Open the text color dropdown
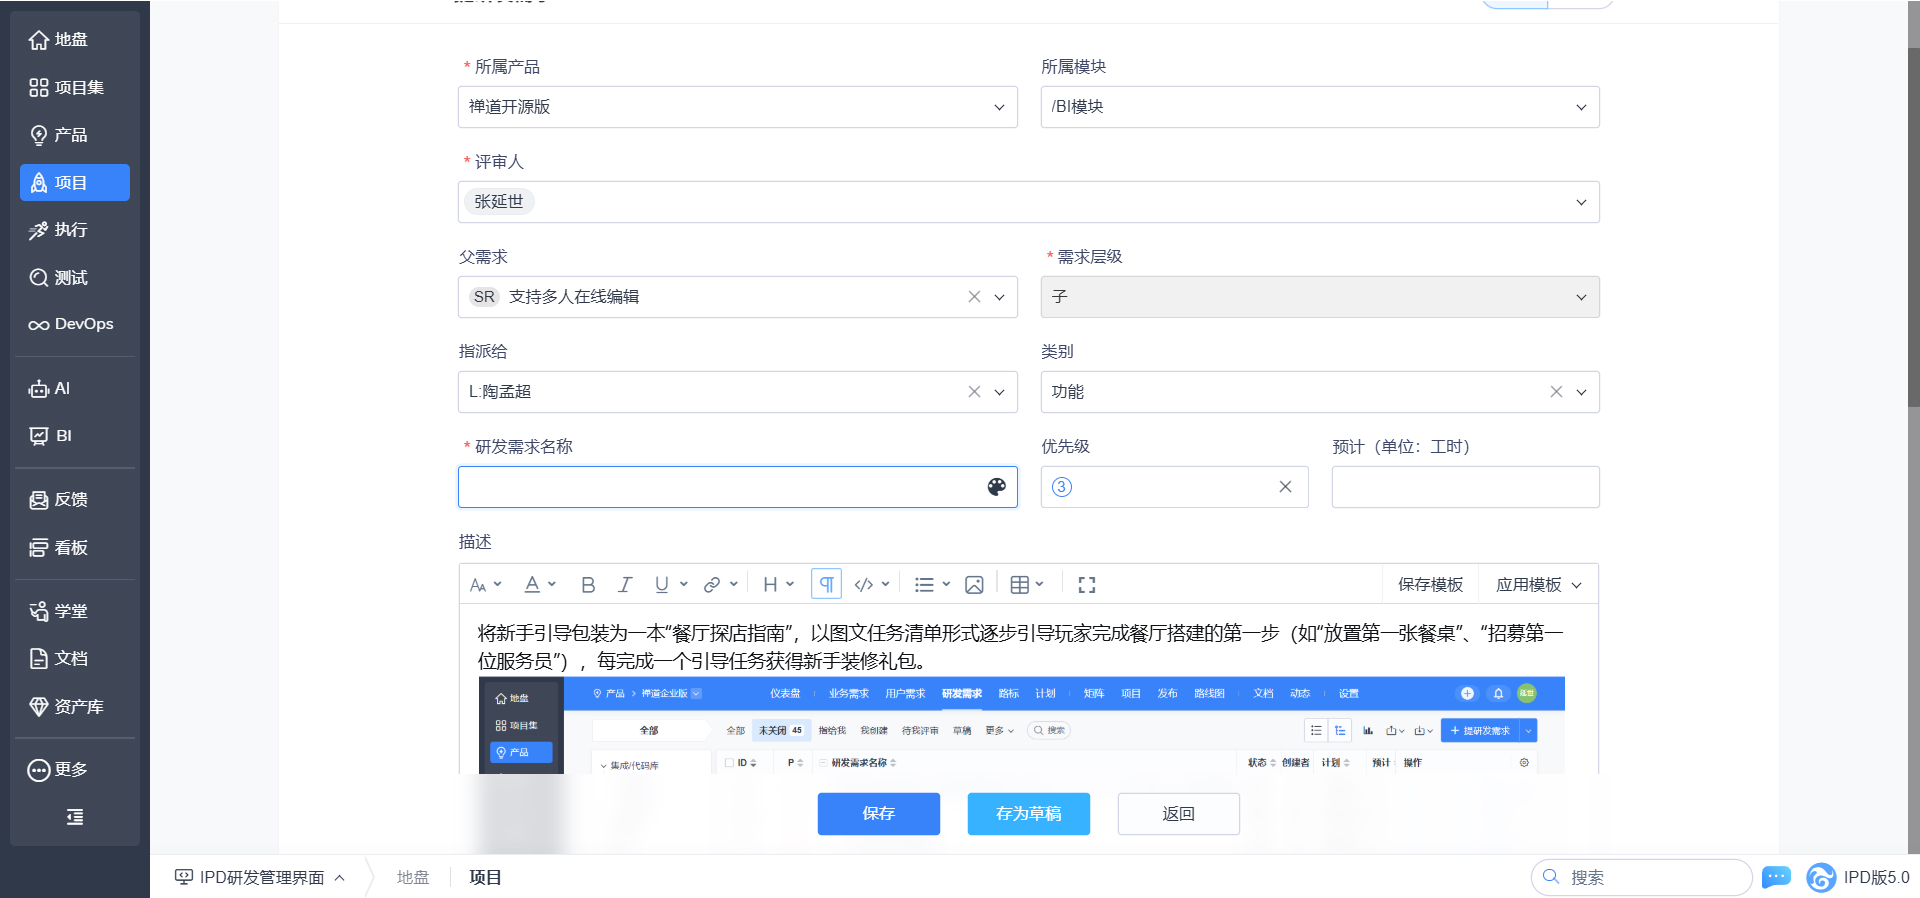Screen dimensions: 1920x898 pos(540,585)
